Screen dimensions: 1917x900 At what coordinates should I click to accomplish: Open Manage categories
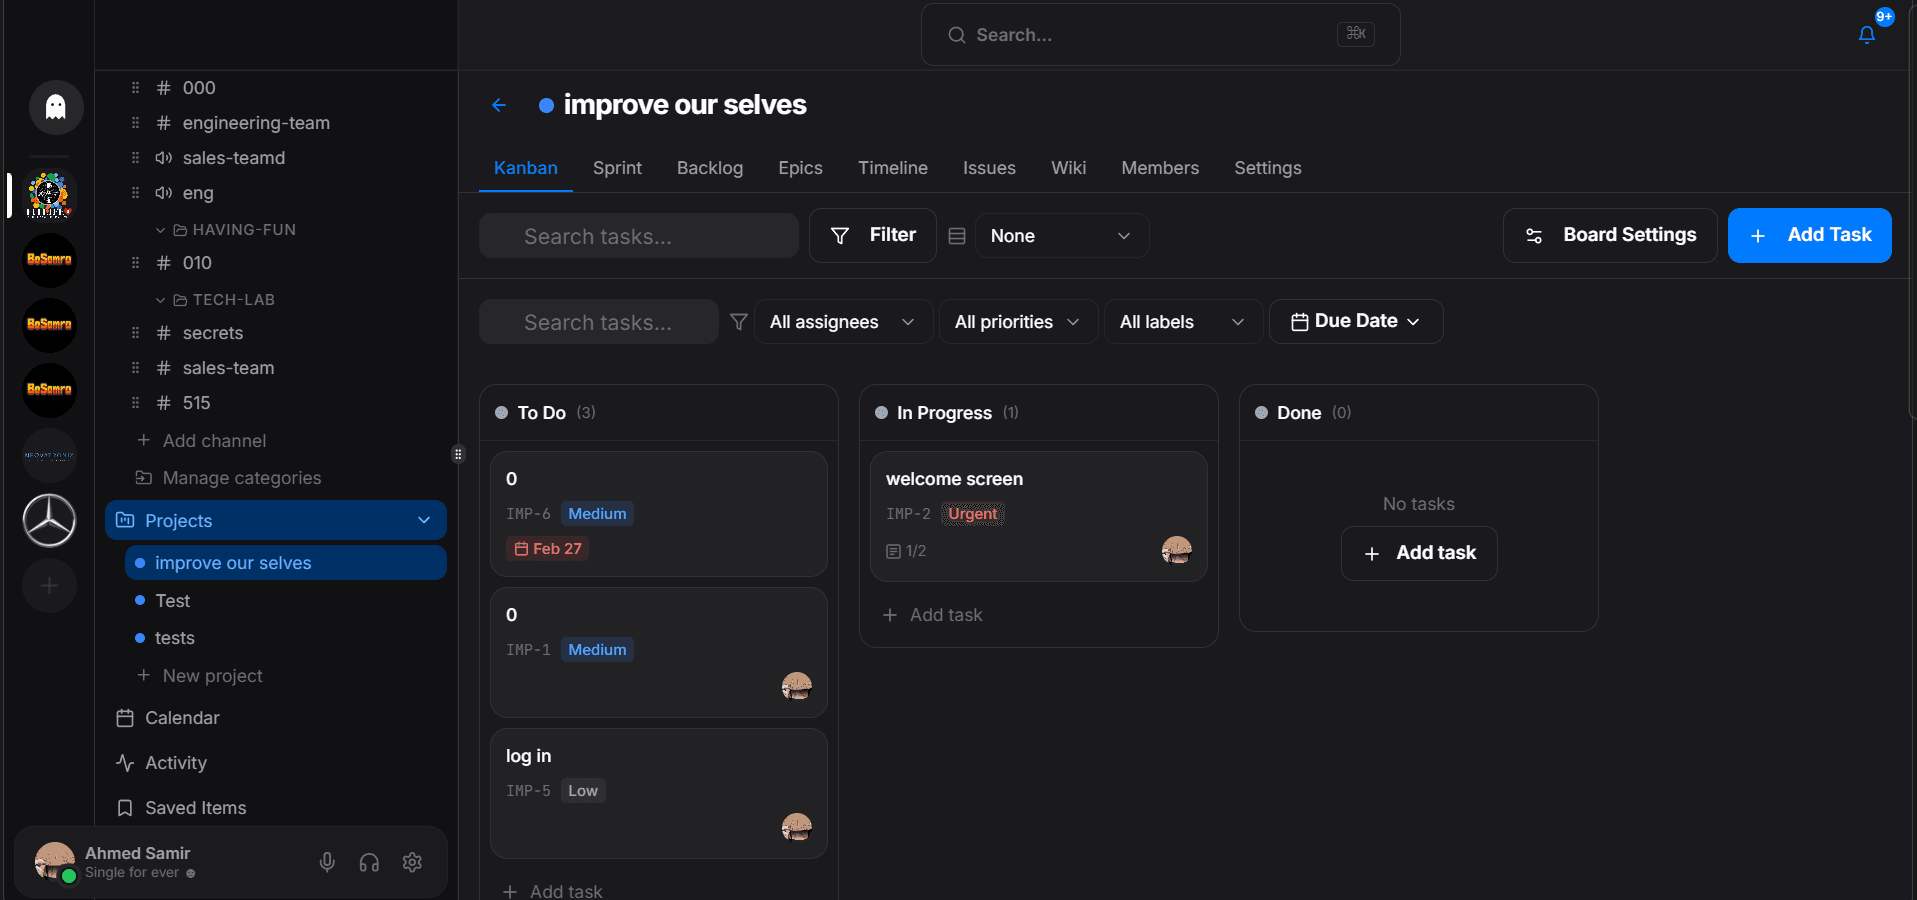coord(228,478)
